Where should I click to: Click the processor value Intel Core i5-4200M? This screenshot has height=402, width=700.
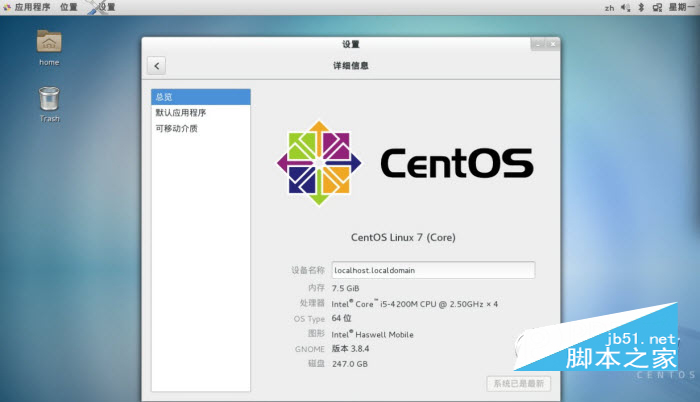(x=414, y=304)
